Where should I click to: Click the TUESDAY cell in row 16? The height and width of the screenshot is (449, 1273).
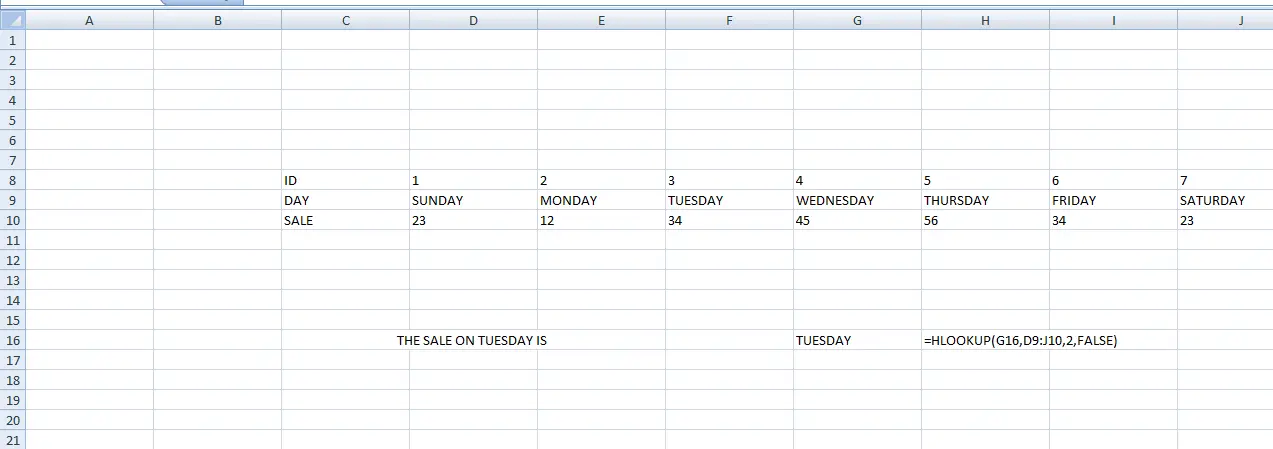click(x=858, y=340)
